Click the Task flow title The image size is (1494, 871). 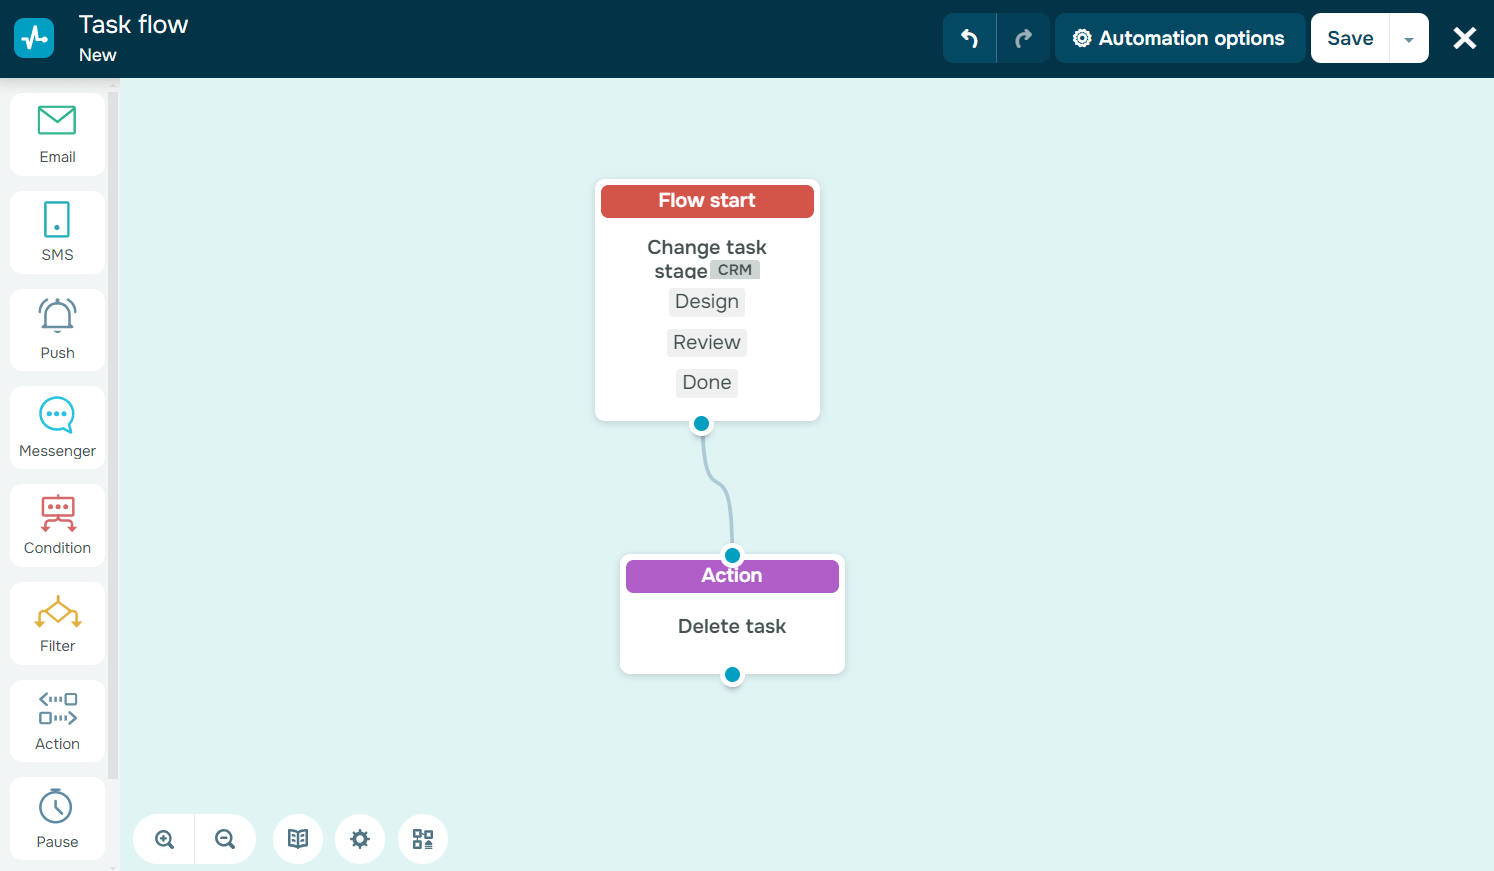[133, 25]
